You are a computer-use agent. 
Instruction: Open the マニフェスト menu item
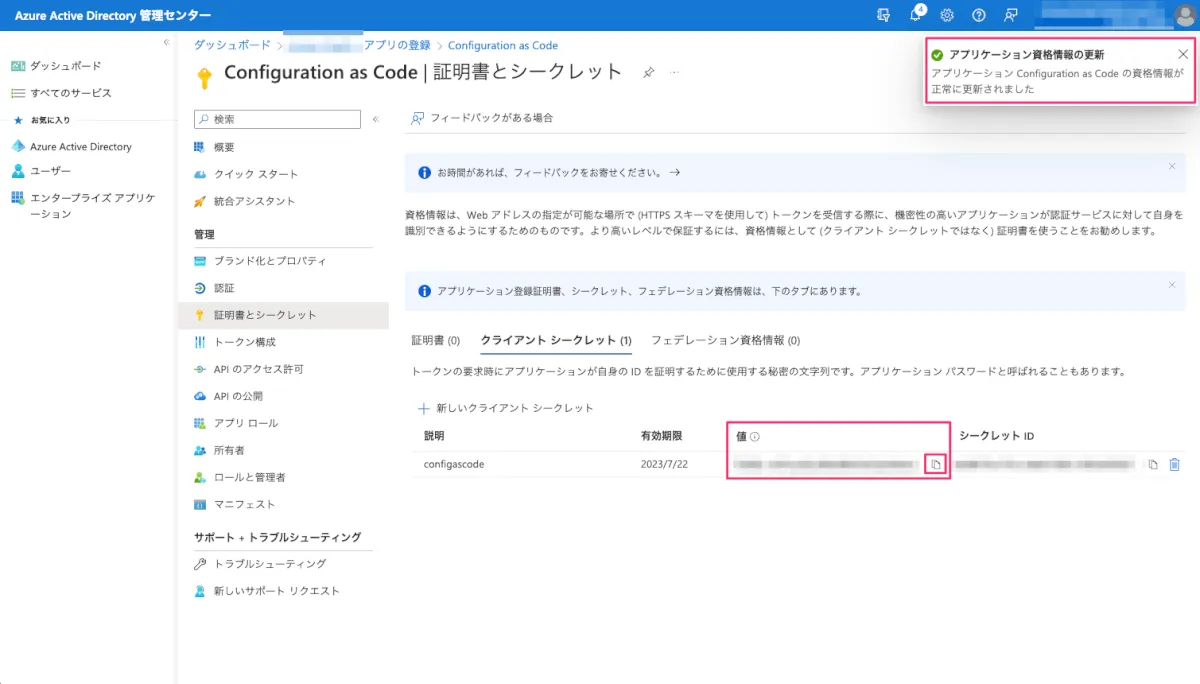(x=244, y=504)
